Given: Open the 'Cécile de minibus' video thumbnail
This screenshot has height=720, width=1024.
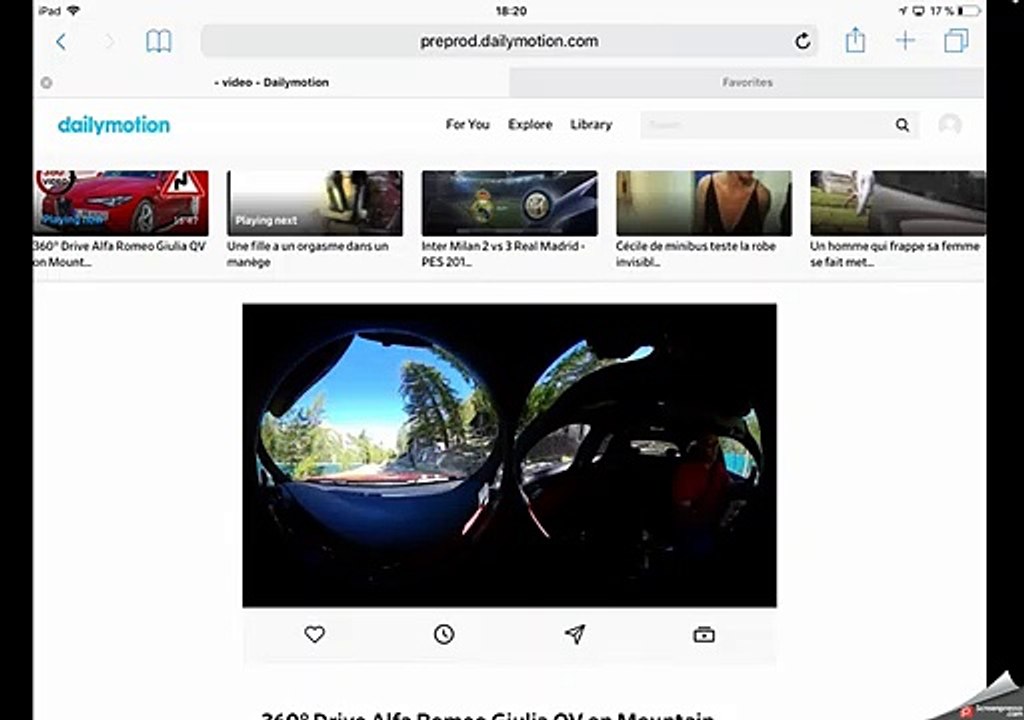Looking at the screenshot, I should point(704,203).
